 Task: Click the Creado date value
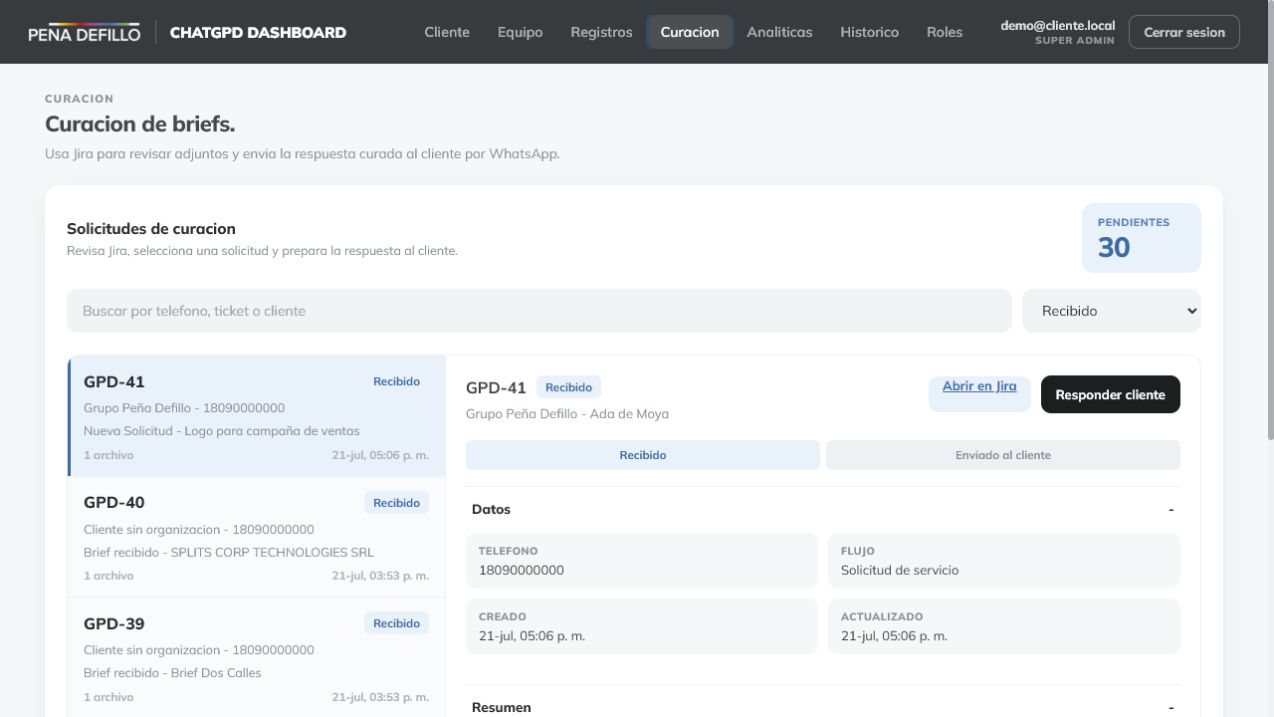click(531, 636)
